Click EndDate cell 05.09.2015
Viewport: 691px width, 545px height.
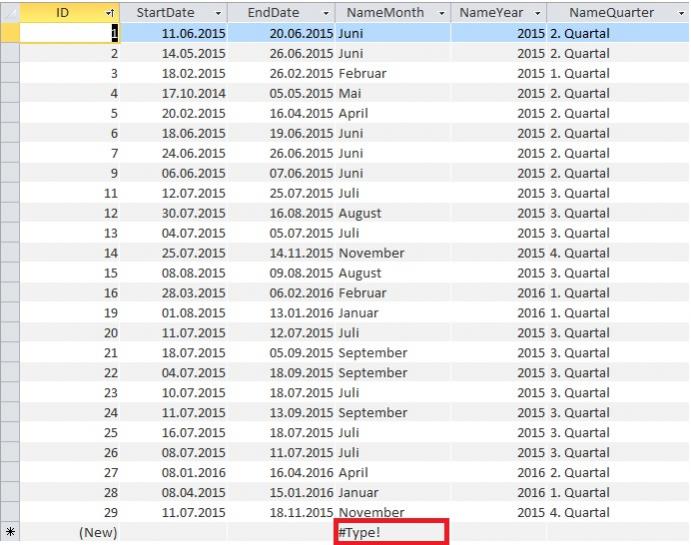[x=282, y=353]
